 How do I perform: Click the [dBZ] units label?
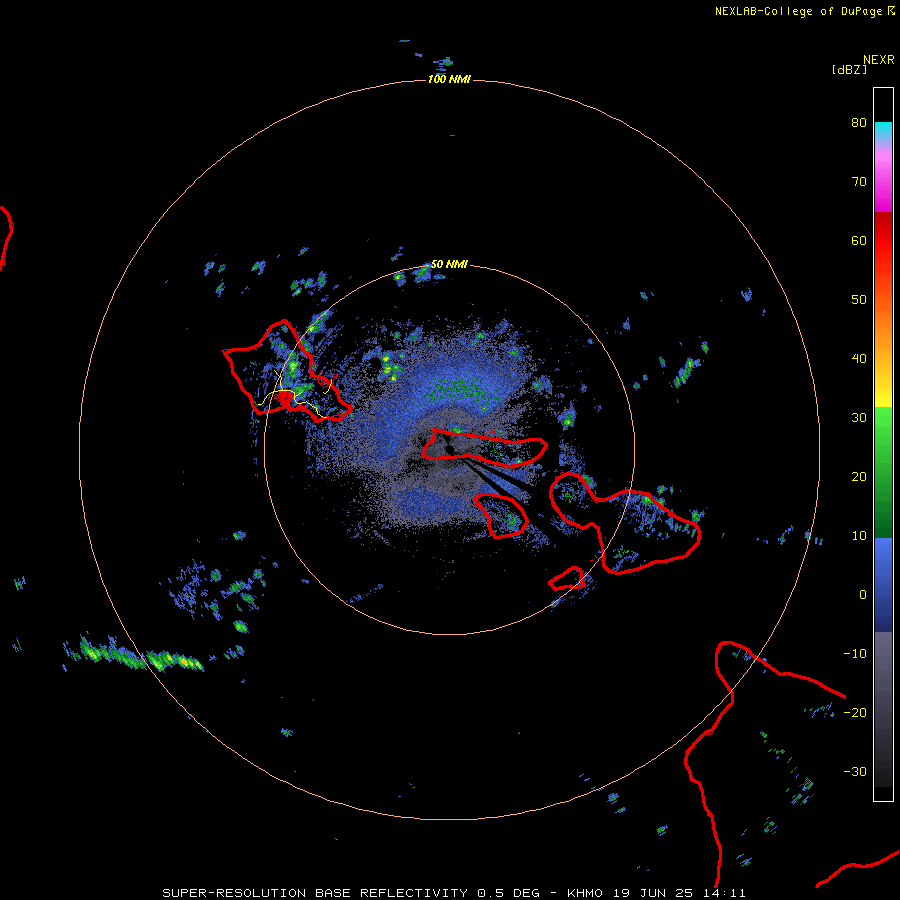[849, 70]
